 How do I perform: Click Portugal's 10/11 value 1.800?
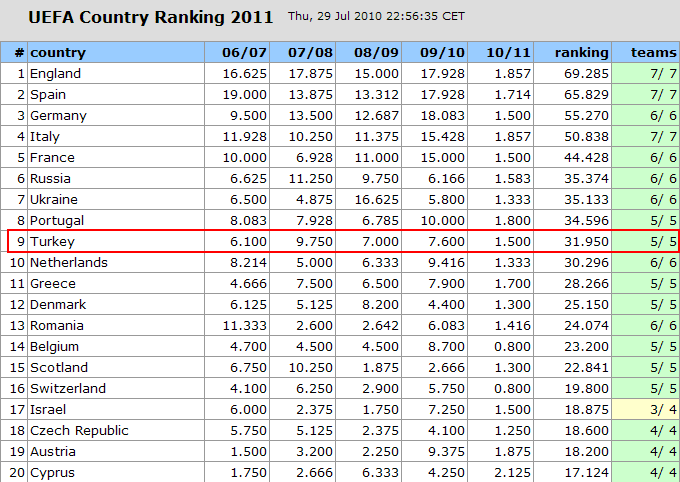click(x=512, y=221)
